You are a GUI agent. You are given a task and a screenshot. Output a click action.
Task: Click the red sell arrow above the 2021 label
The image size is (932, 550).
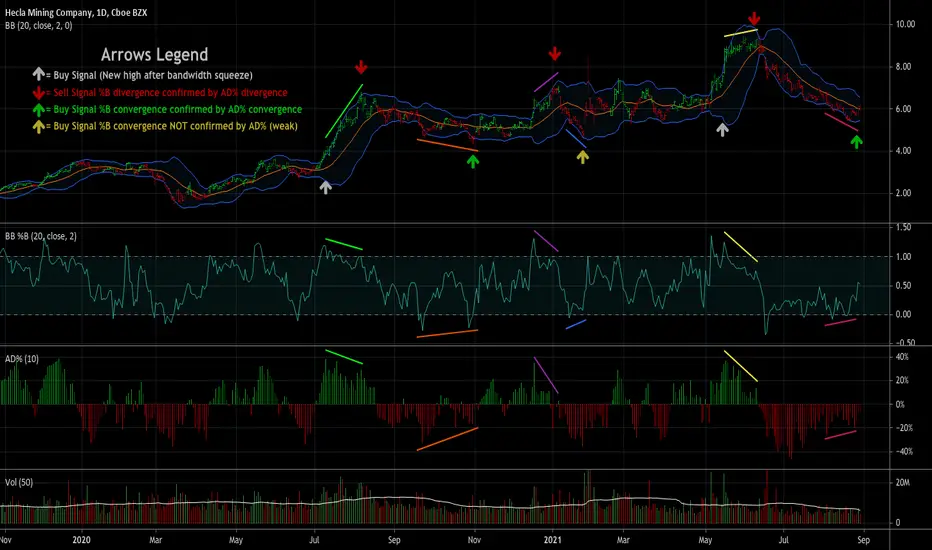(x=554, y=53)
